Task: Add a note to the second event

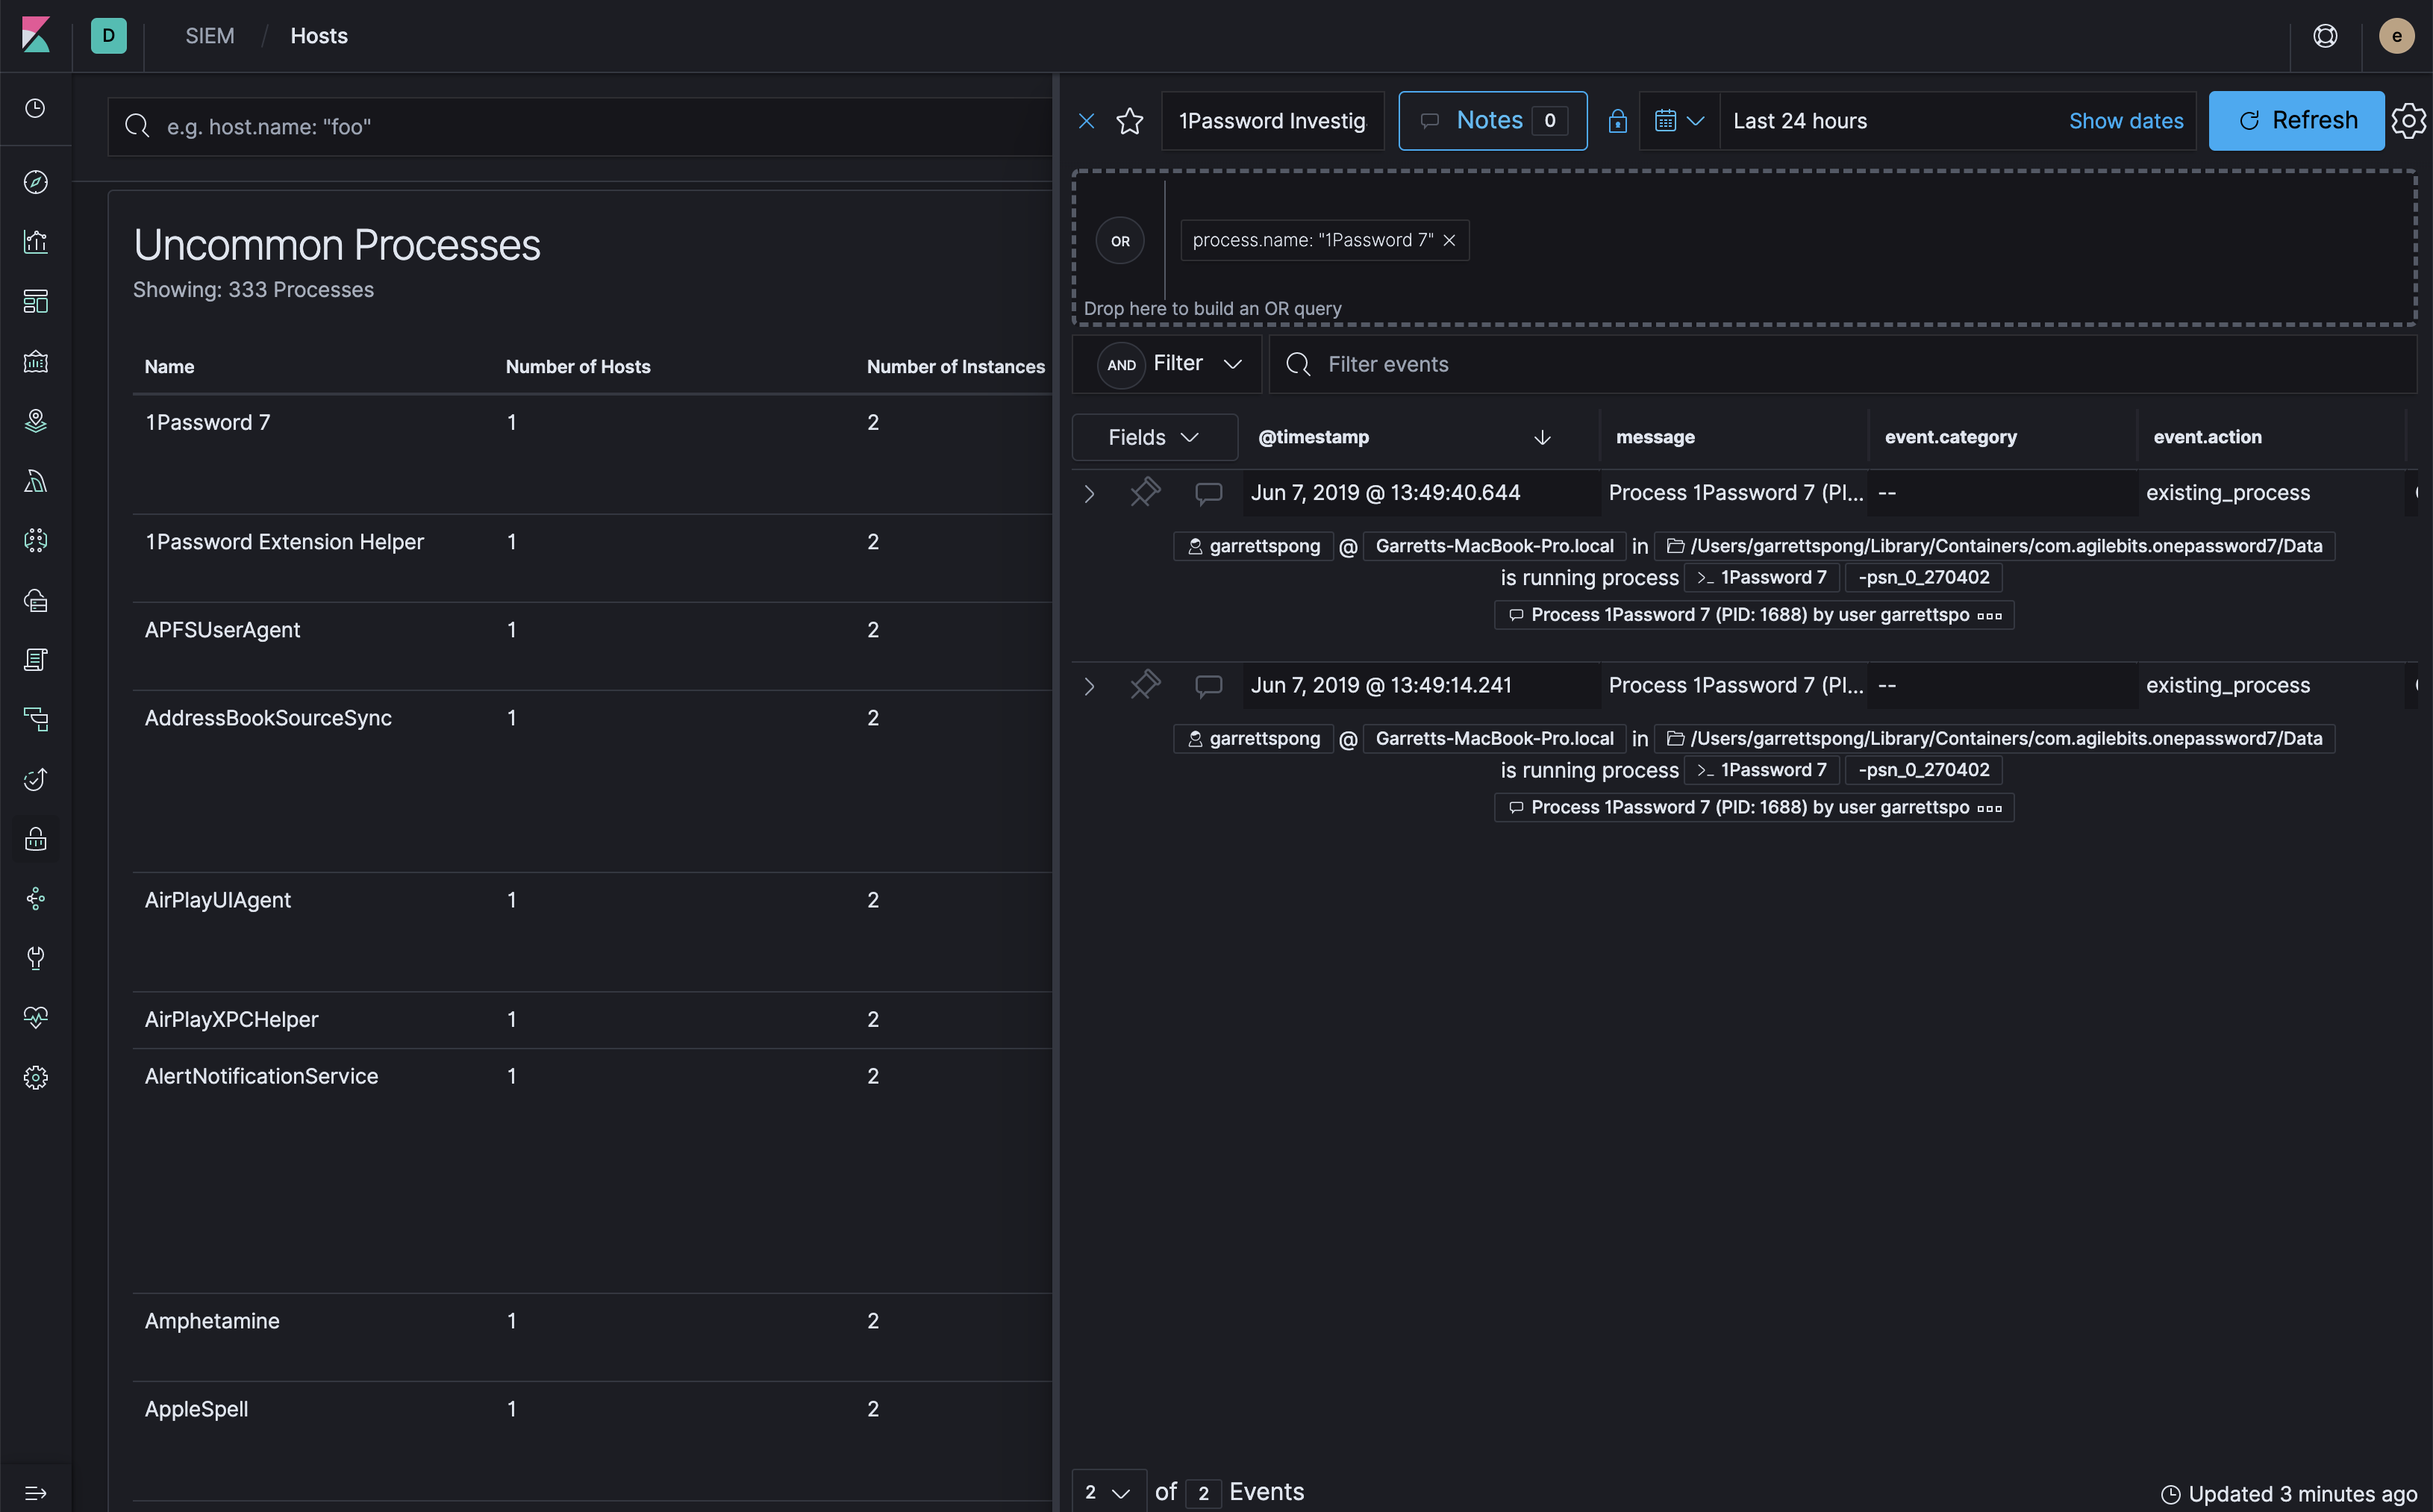Action: coord(1208,685)
